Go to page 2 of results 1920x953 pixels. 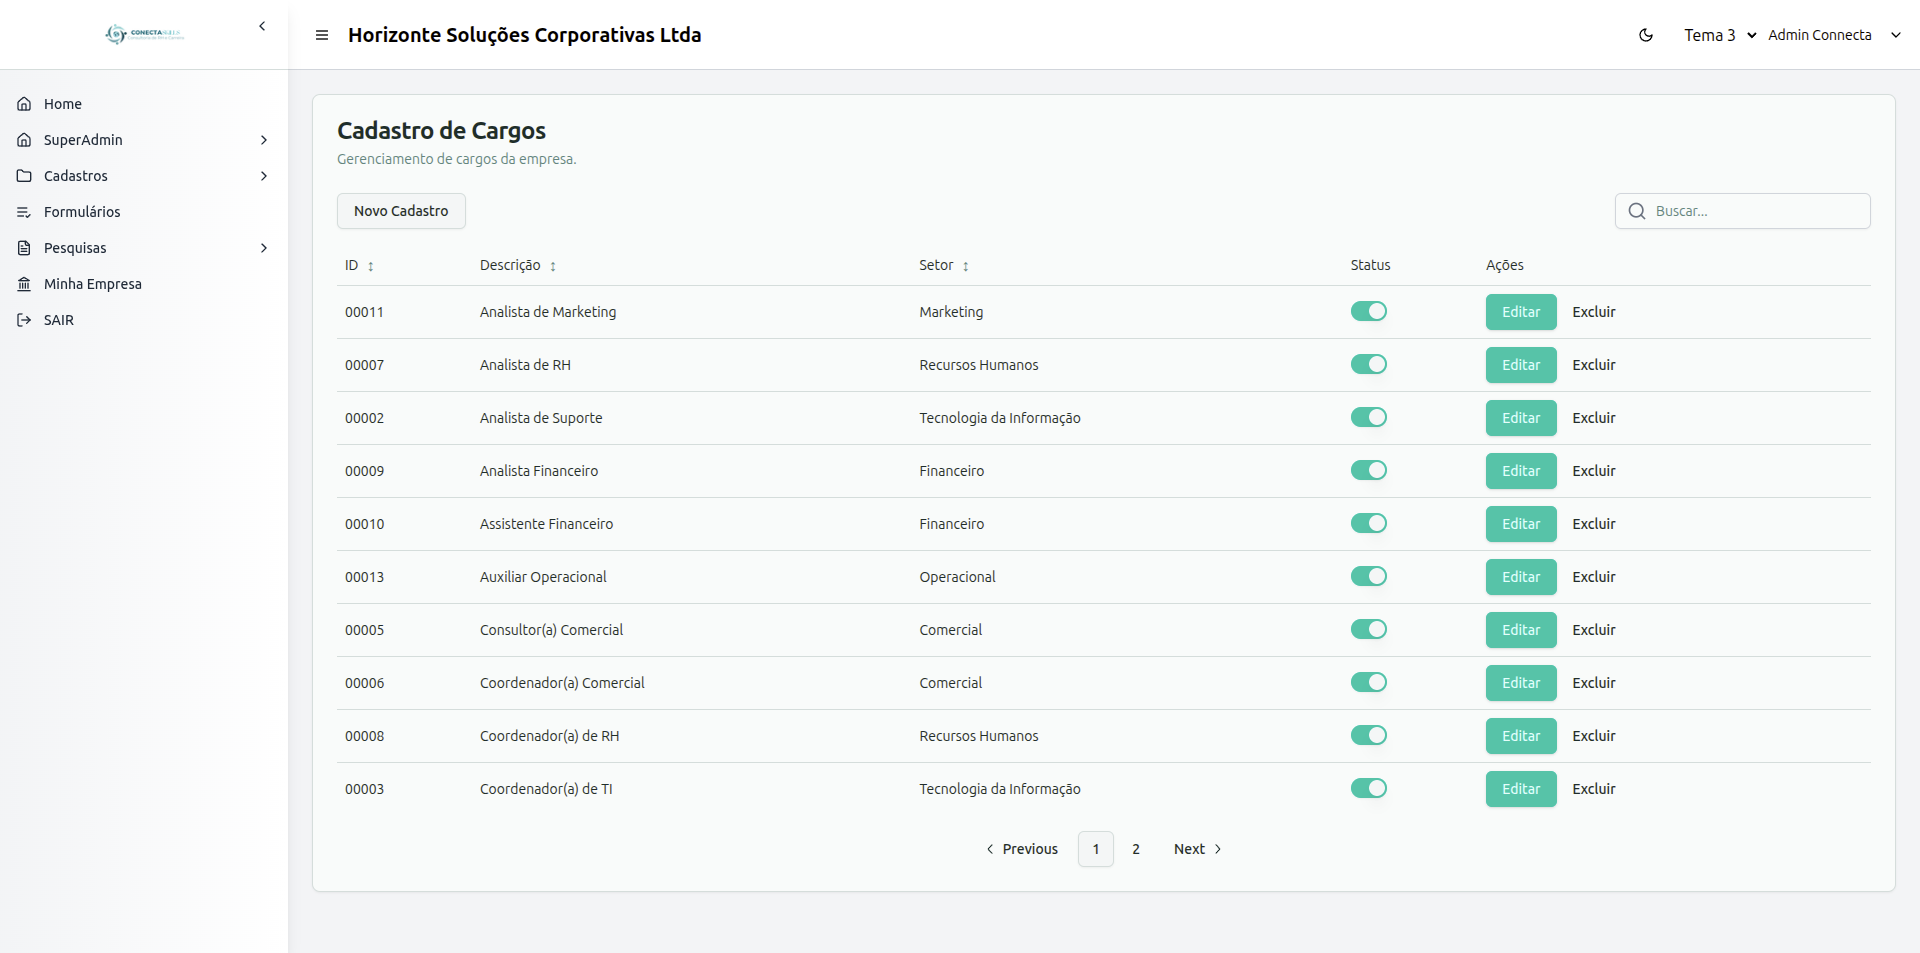[1136, 849]
